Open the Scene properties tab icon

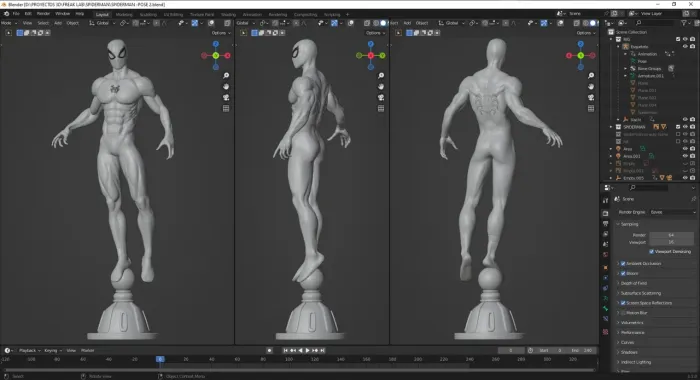point(605,244)
